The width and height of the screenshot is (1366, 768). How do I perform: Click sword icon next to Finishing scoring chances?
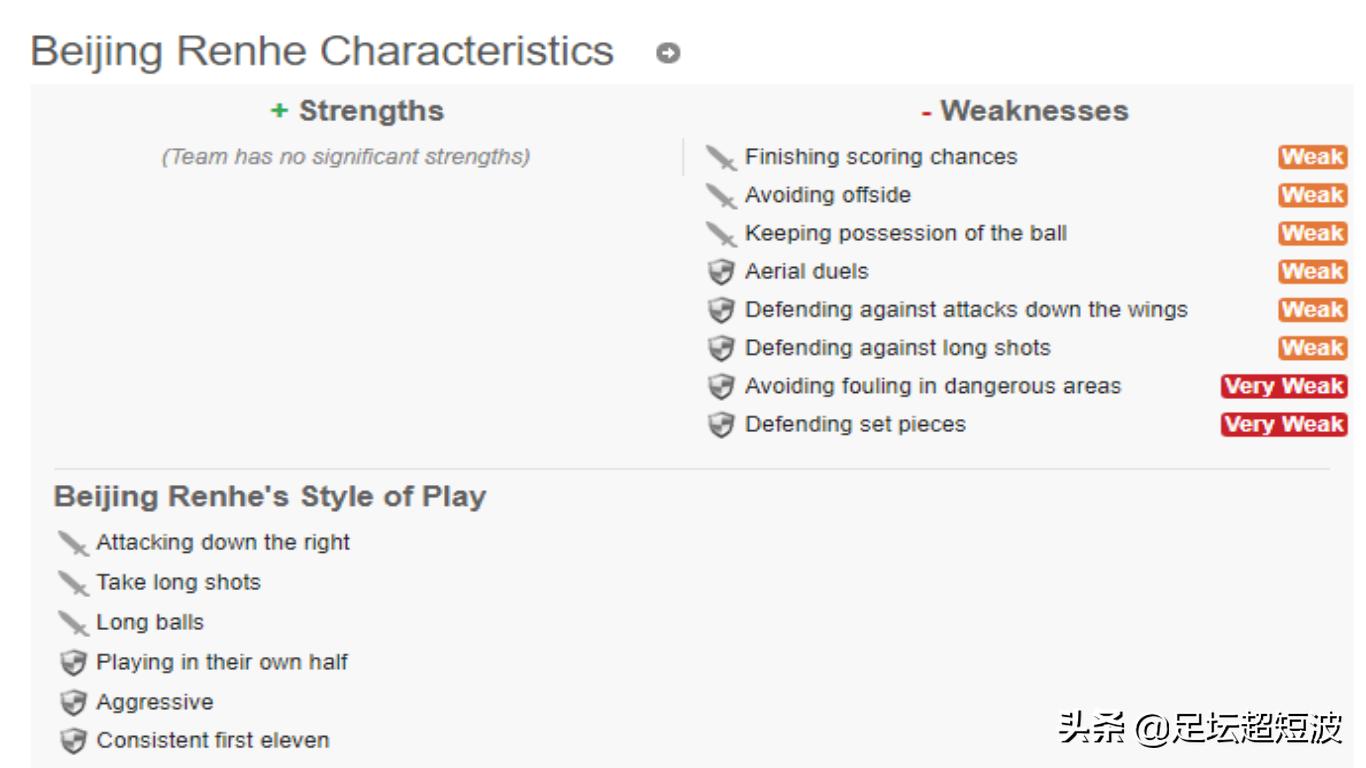pyautogui.click(x=720, y=158)
